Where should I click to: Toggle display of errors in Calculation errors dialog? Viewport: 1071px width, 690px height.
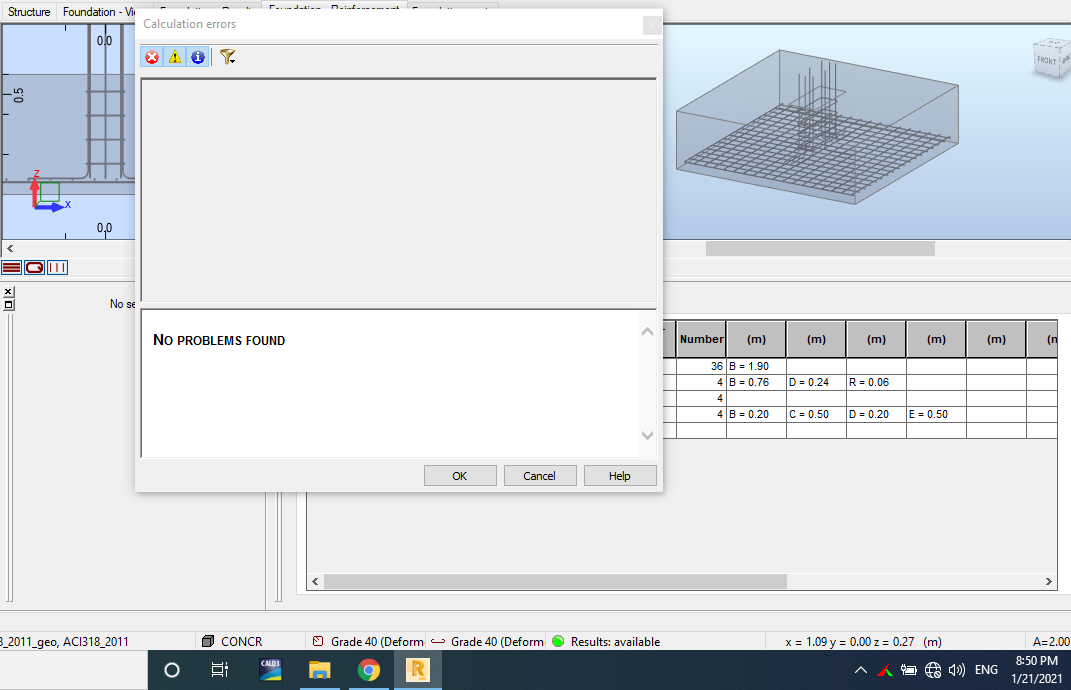point(151,57)
